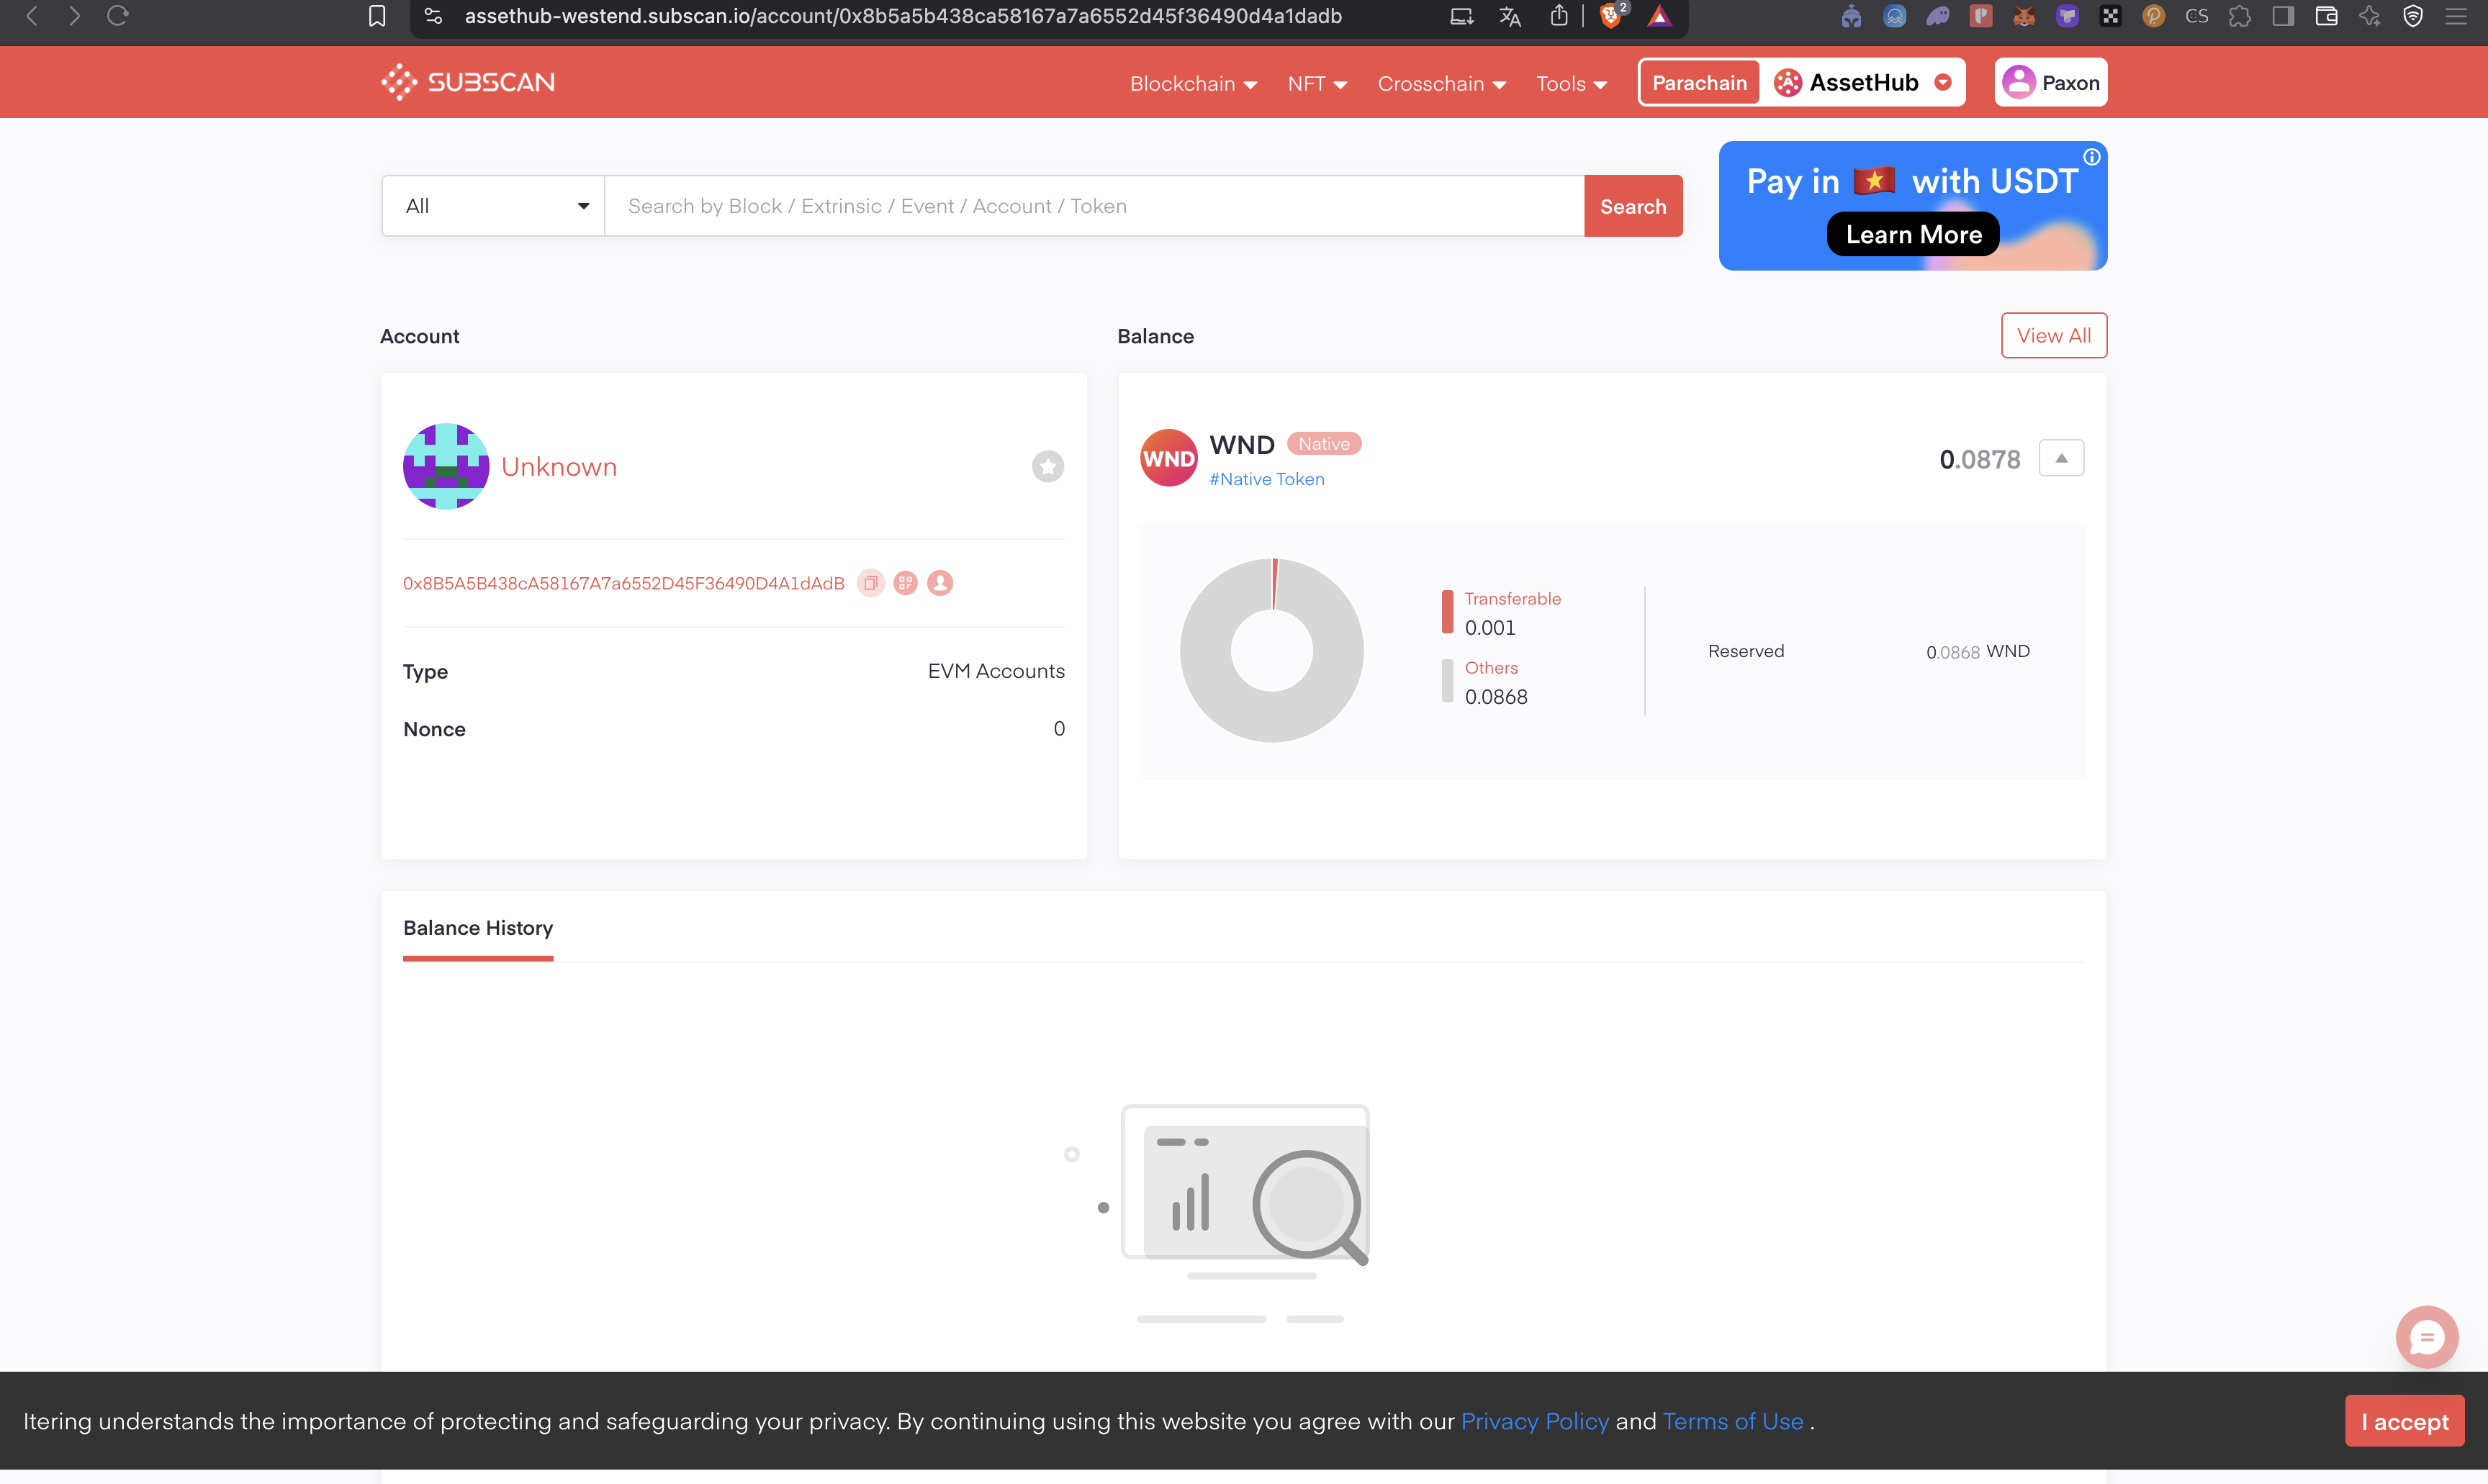
Task: Open browser hamburger menu
Action: pos(2456,16)
